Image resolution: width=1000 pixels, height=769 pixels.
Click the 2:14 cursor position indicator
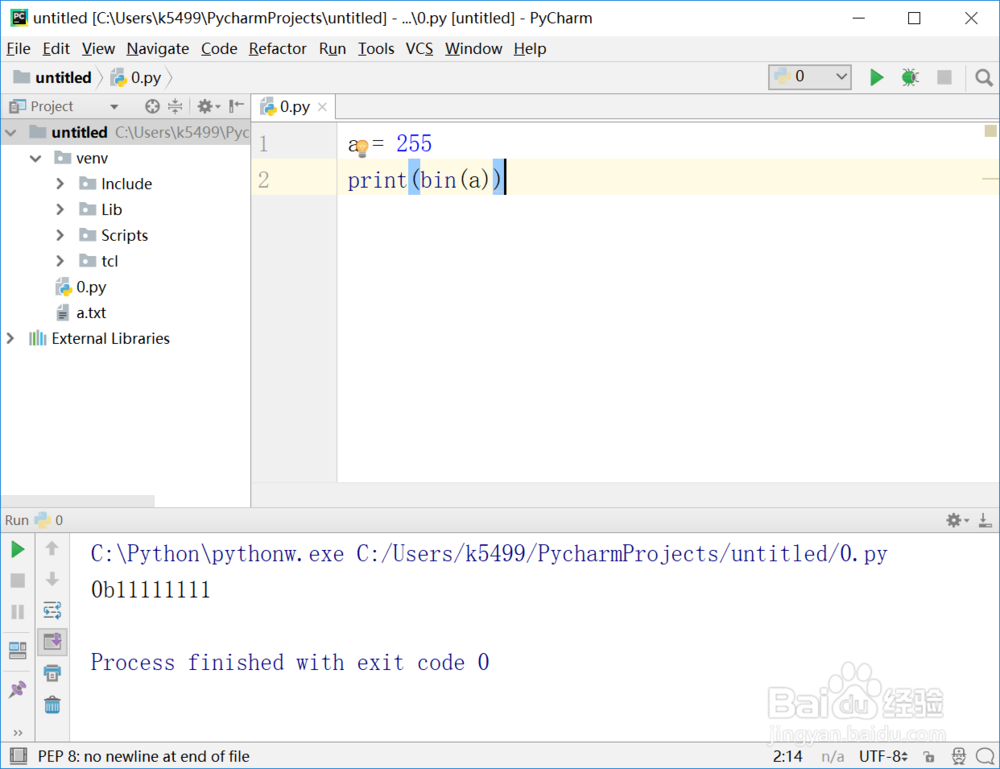(787, 757)
